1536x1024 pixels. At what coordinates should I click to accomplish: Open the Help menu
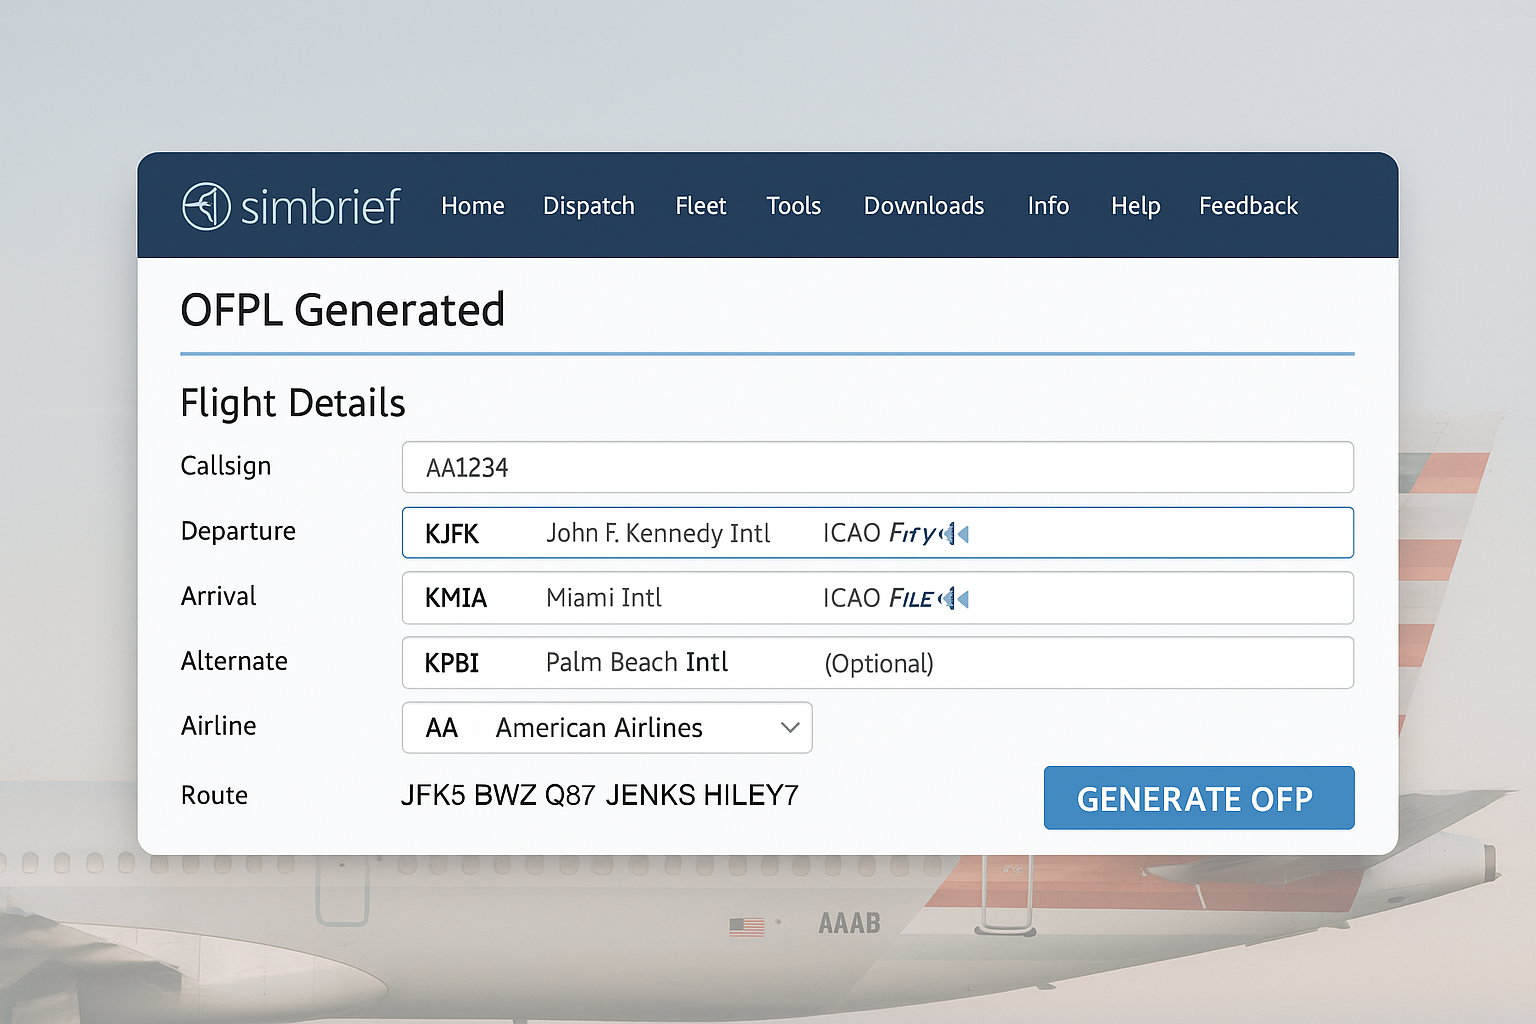(x=1136, y=206)
